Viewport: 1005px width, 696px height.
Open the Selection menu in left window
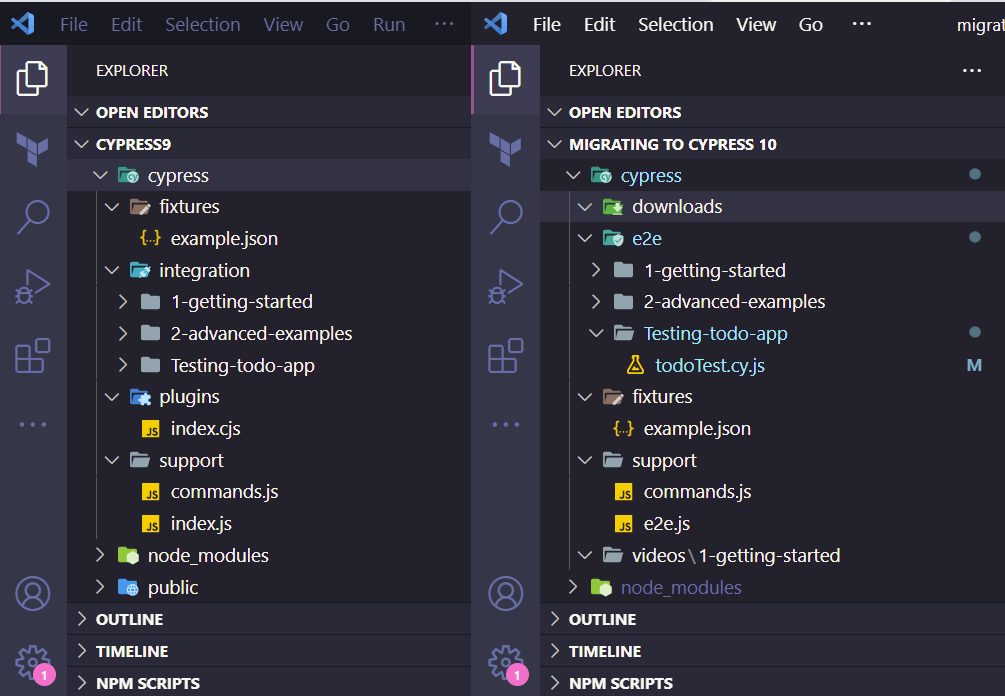tap(202, 25)
